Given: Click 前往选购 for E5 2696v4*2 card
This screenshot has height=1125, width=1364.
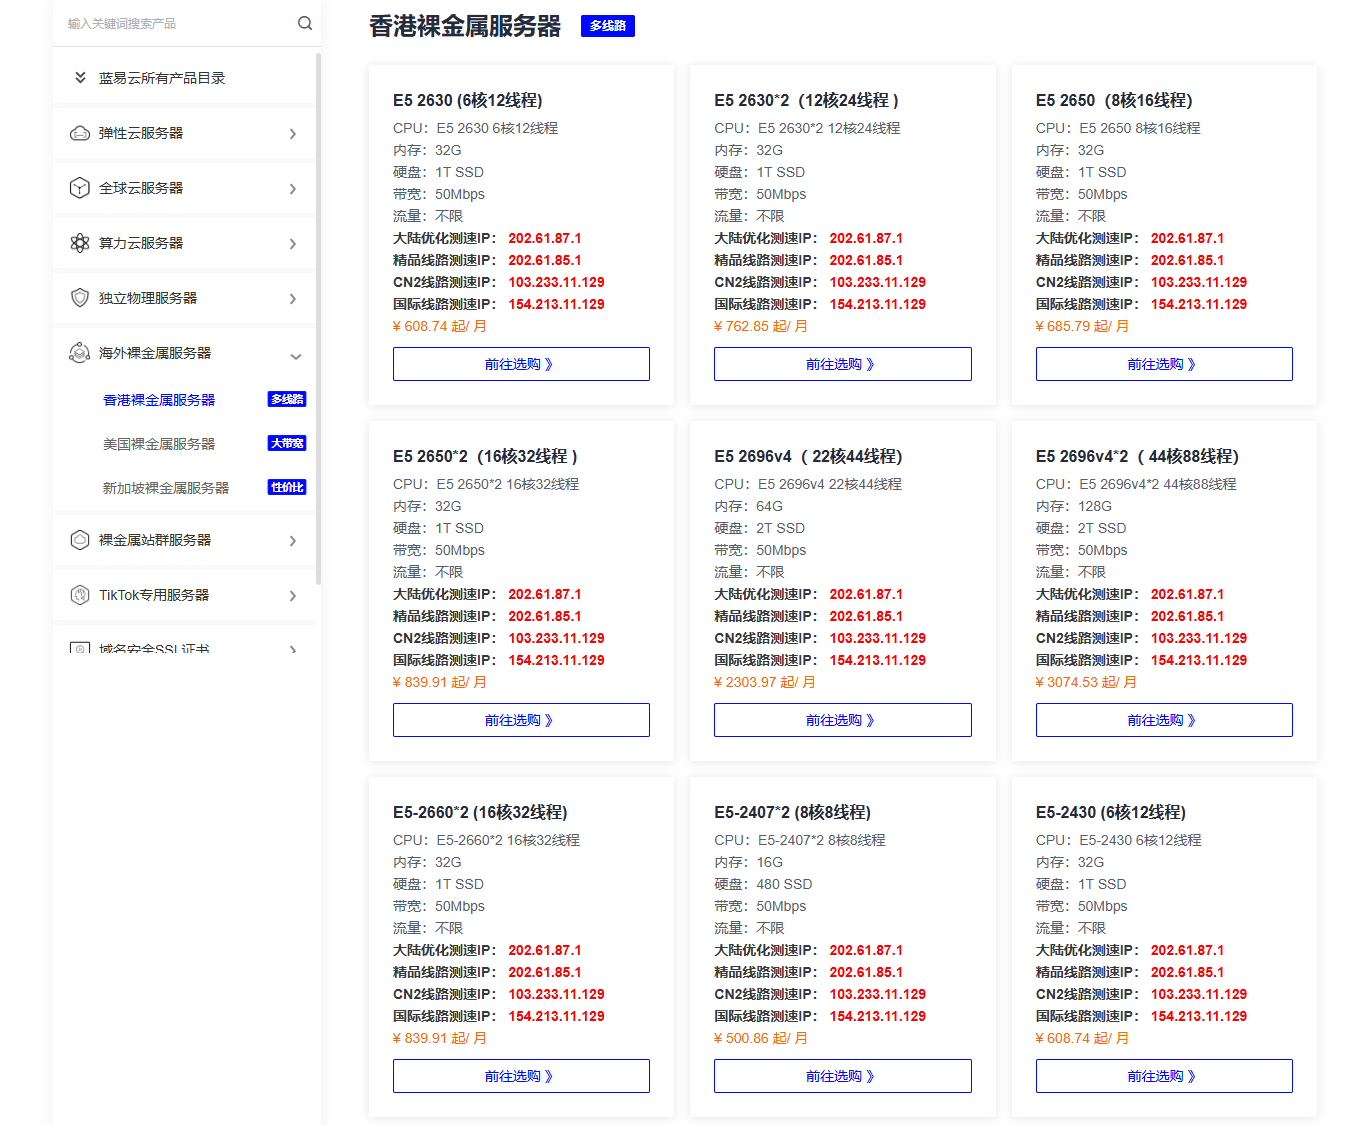Looking at the screenshot, I should click(1164, 720).
